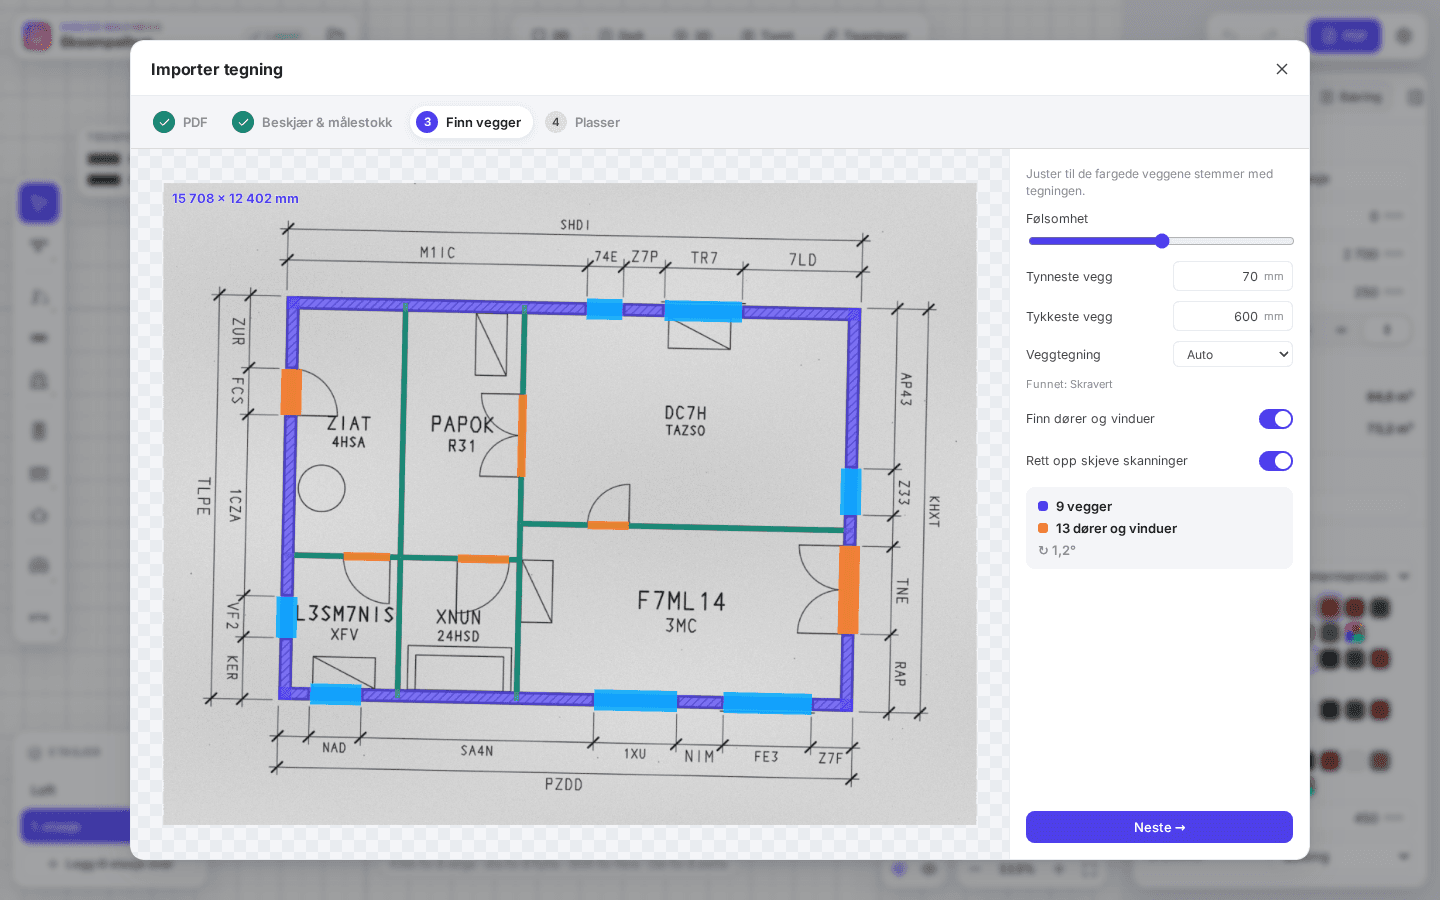Open the Beskjær & målestokk step
Viewport: 1440px width, 900px height.
[312, 122]
